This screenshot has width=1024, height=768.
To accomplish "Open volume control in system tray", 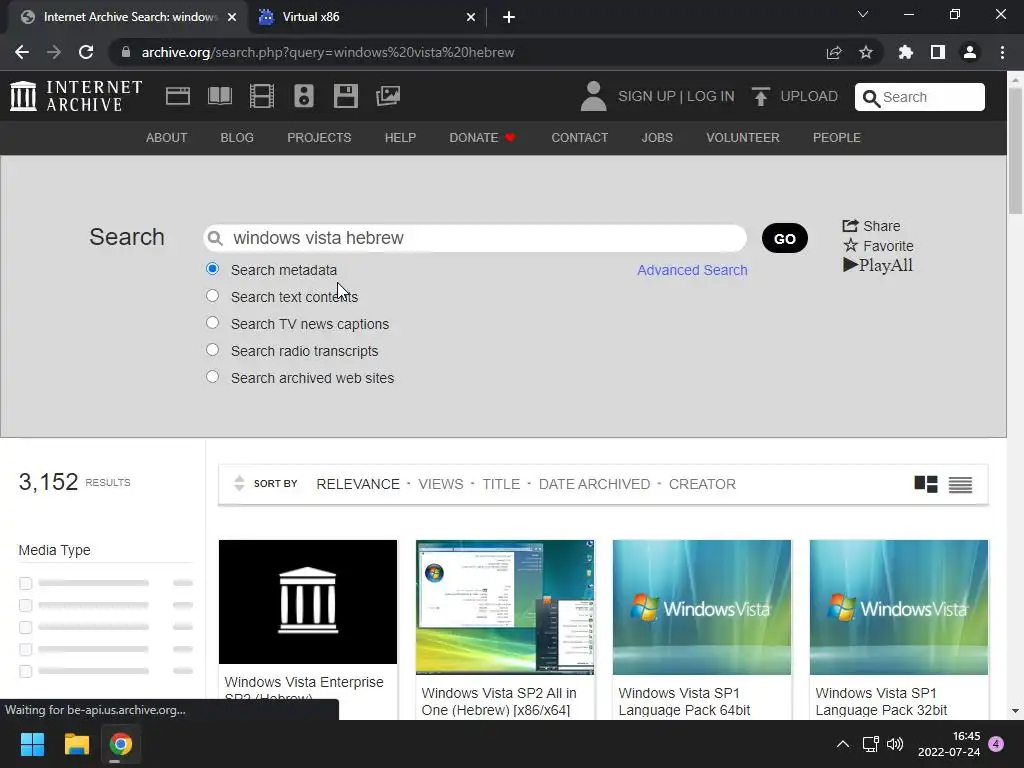I will click(895, 744).
